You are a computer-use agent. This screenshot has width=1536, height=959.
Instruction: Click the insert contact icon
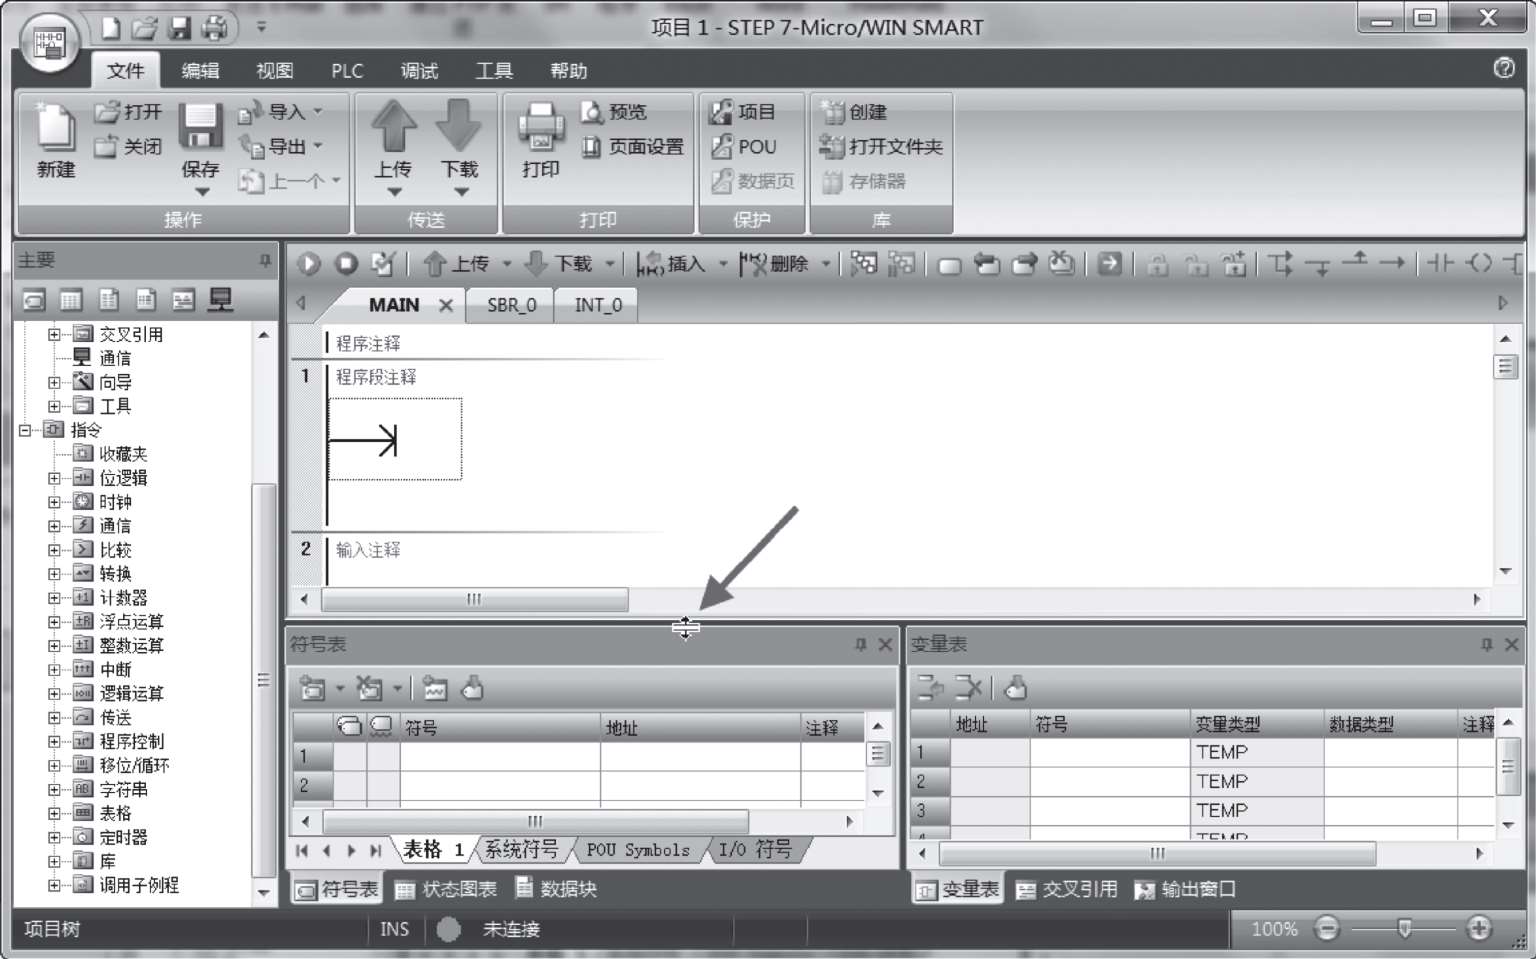(x=1440, y=263)
